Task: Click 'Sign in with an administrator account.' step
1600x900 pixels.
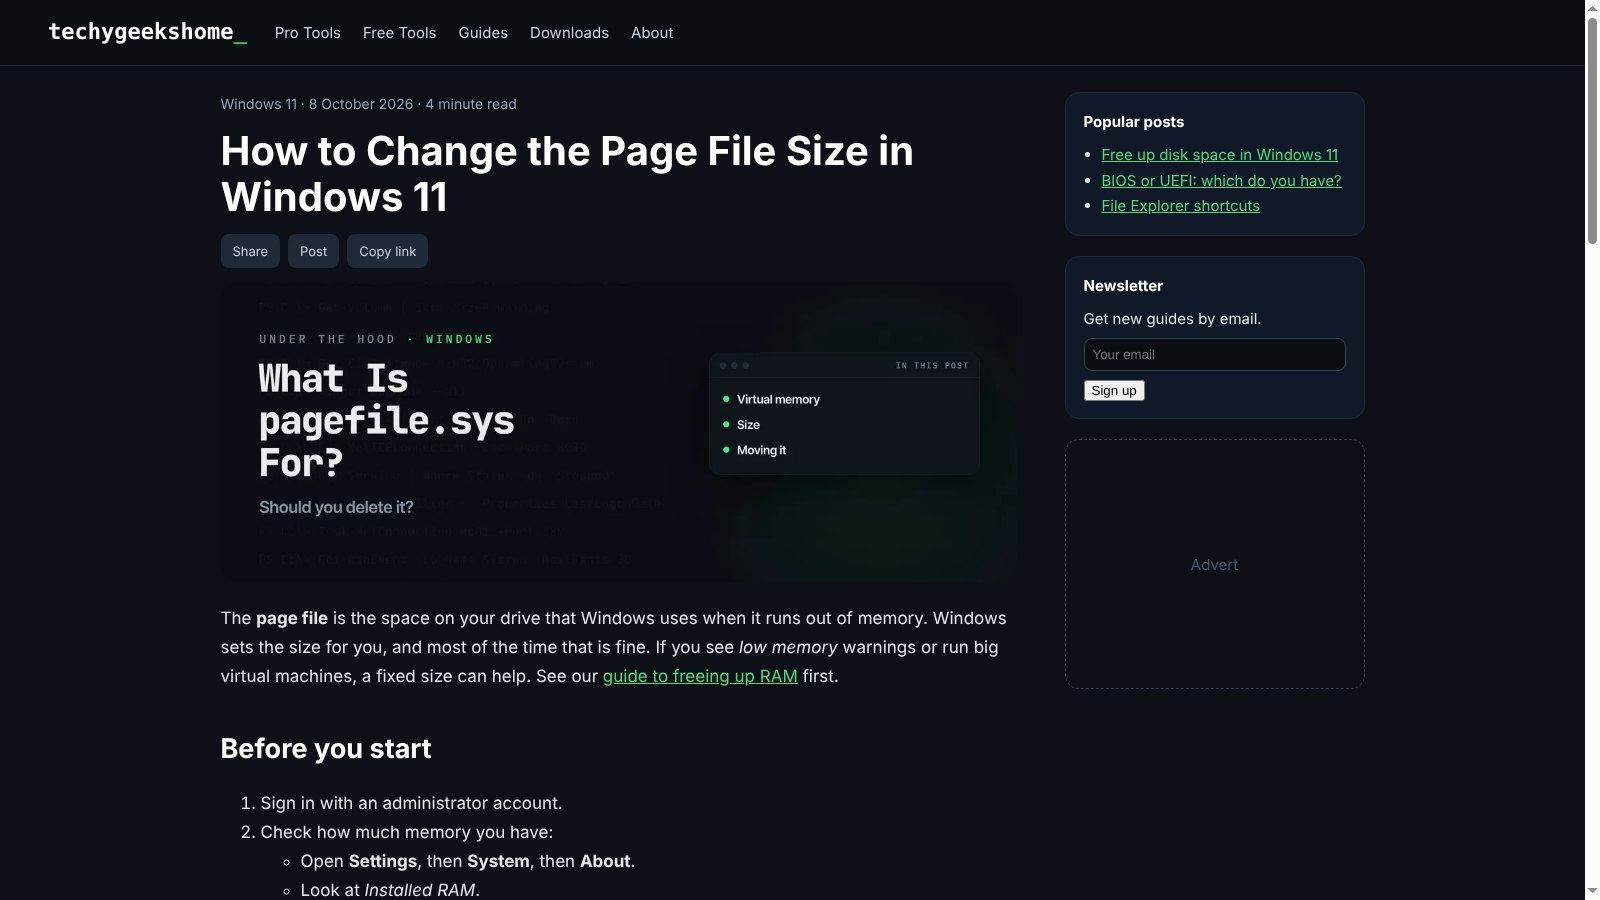Action: point(411,803)
